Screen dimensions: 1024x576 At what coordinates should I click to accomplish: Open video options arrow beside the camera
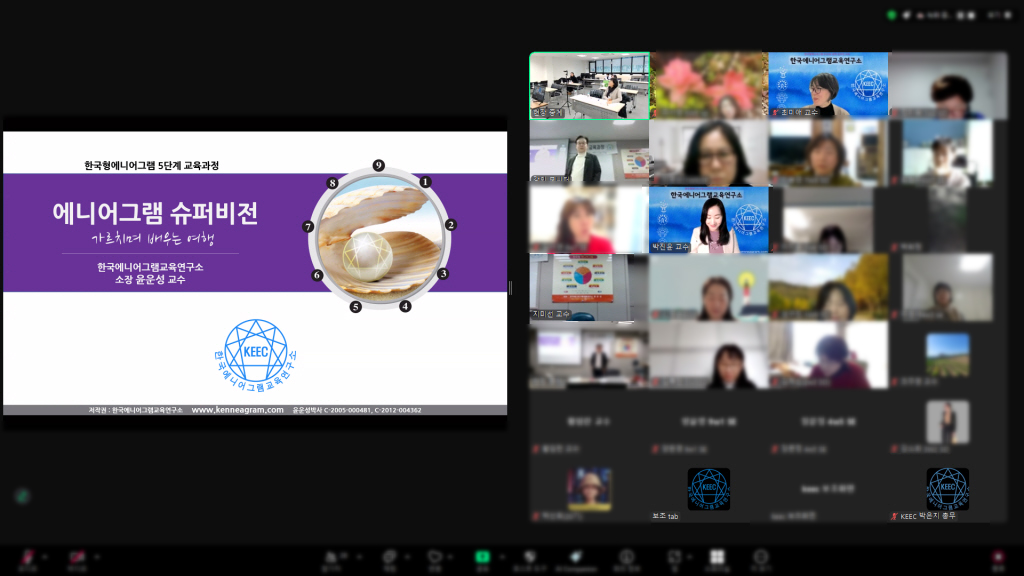[97, 557]
